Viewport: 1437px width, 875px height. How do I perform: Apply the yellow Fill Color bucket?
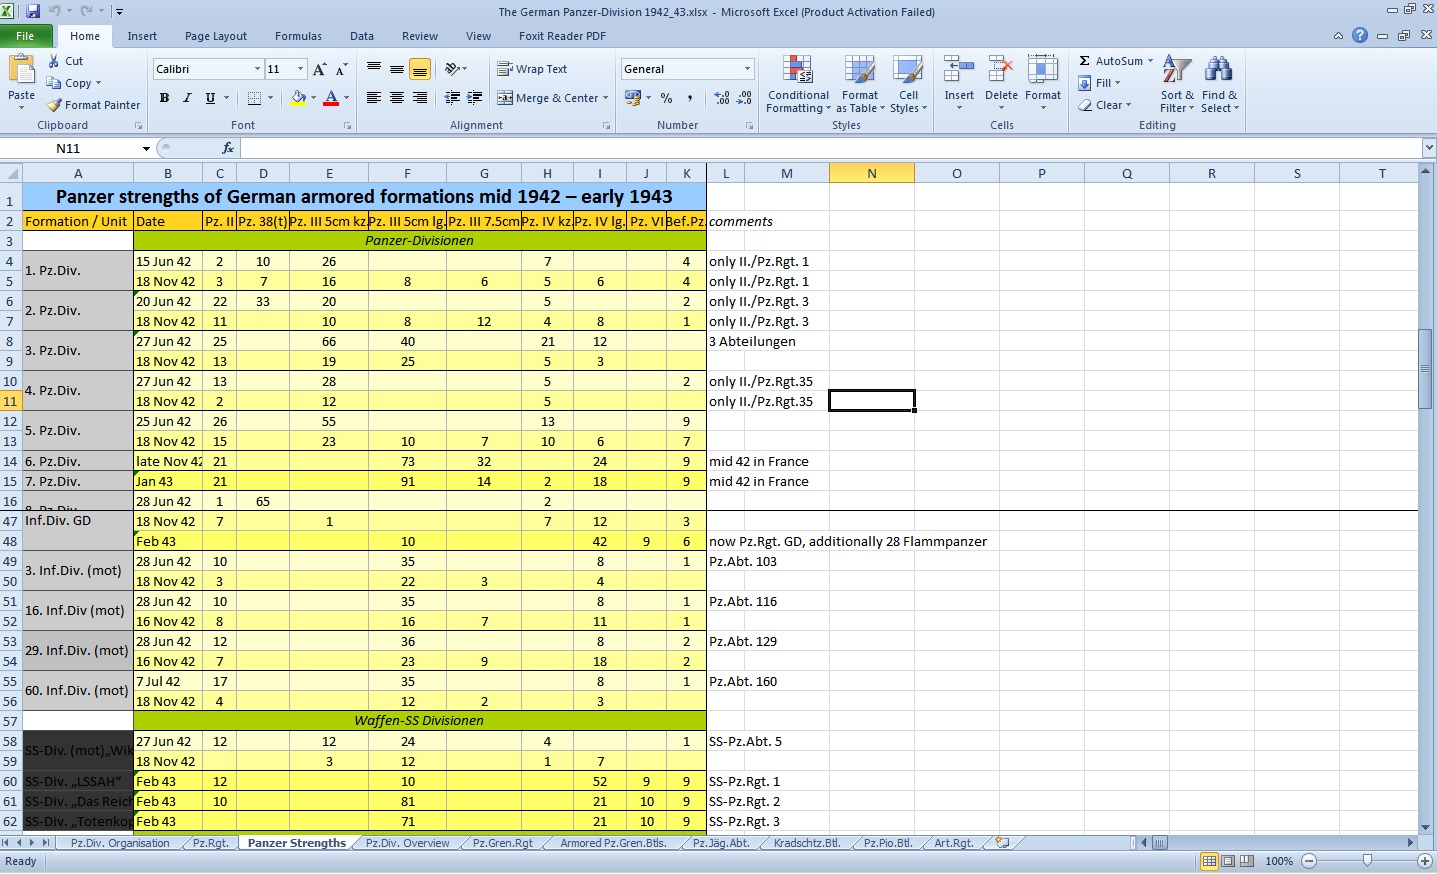298,98
